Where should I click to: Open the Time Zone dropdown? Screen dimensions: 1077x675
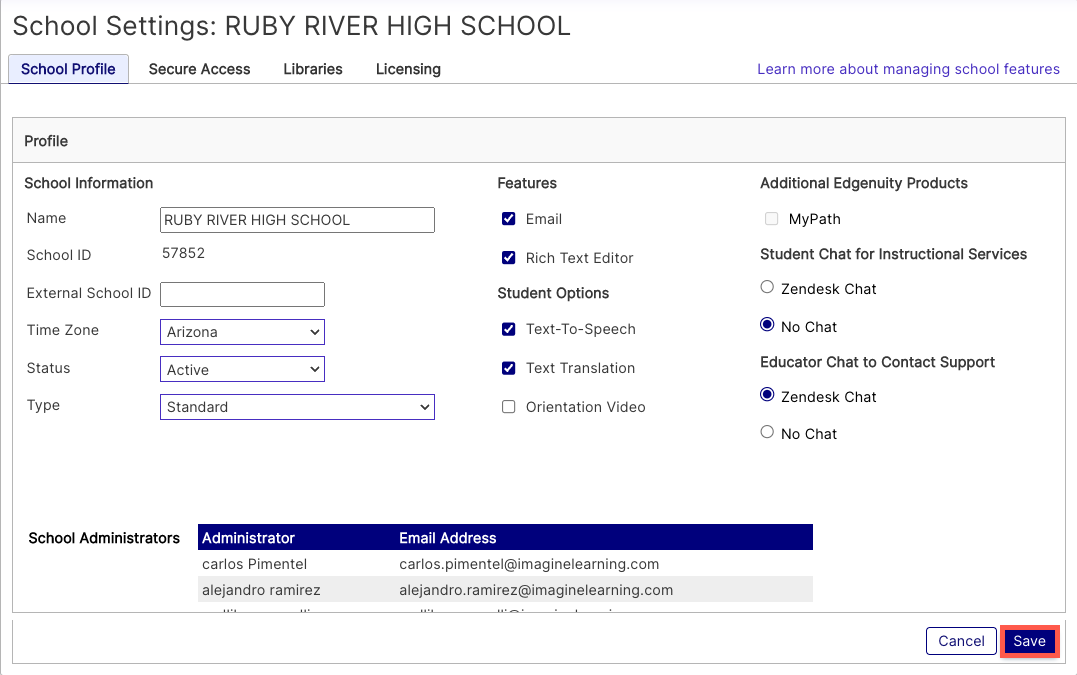[242, 332]
